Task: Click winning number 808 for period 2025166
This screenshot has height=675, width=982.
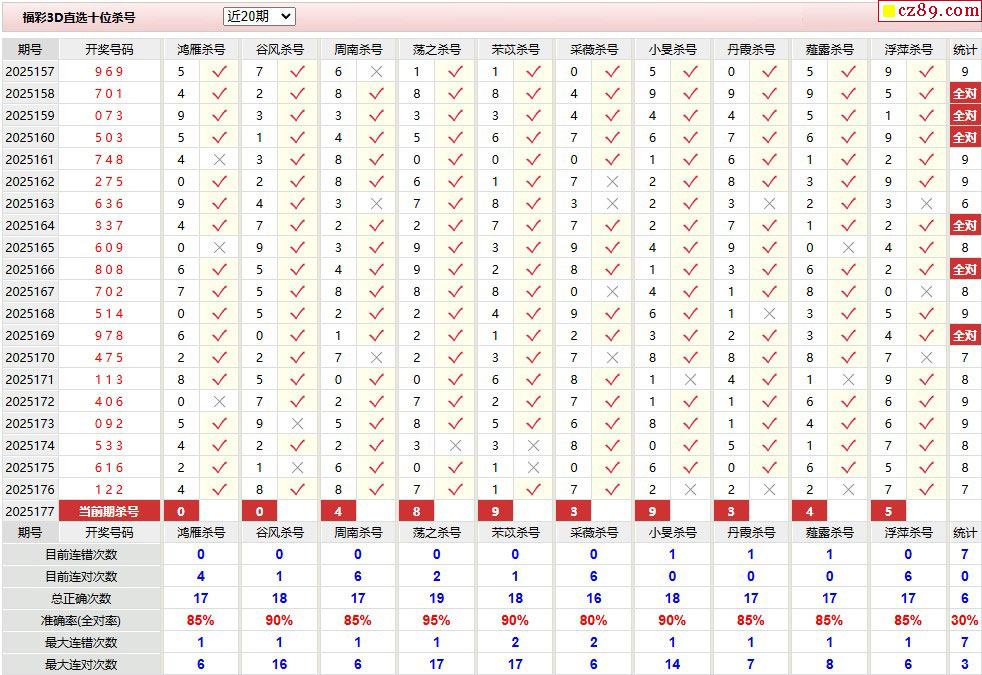Action: pos(109,270)
